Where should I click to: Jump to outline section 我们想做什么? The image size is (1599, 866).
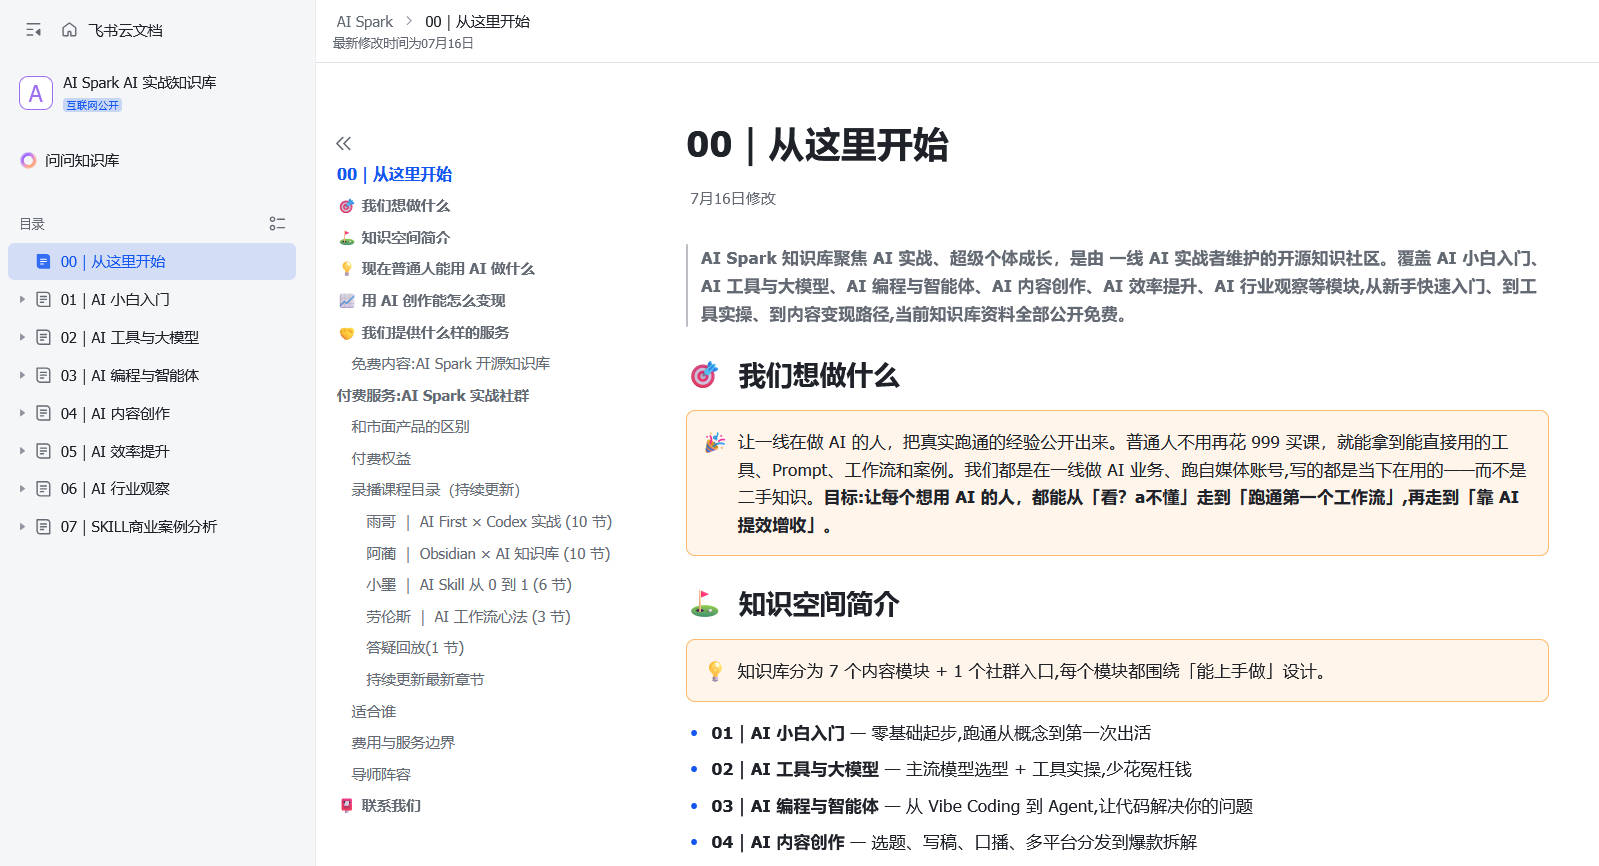point(405,206)
